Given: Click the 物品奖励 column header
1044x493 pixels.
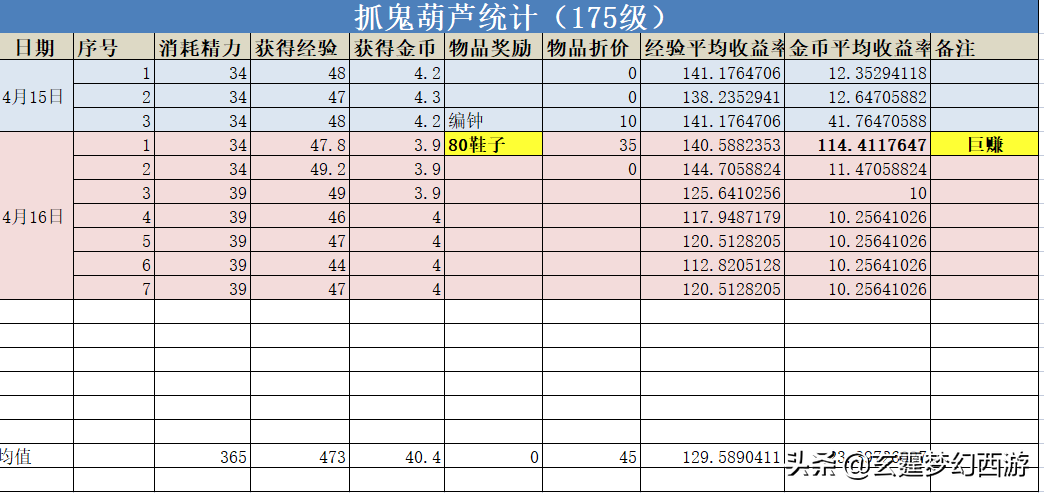Looking at the screenshot, I should point(493,48).
